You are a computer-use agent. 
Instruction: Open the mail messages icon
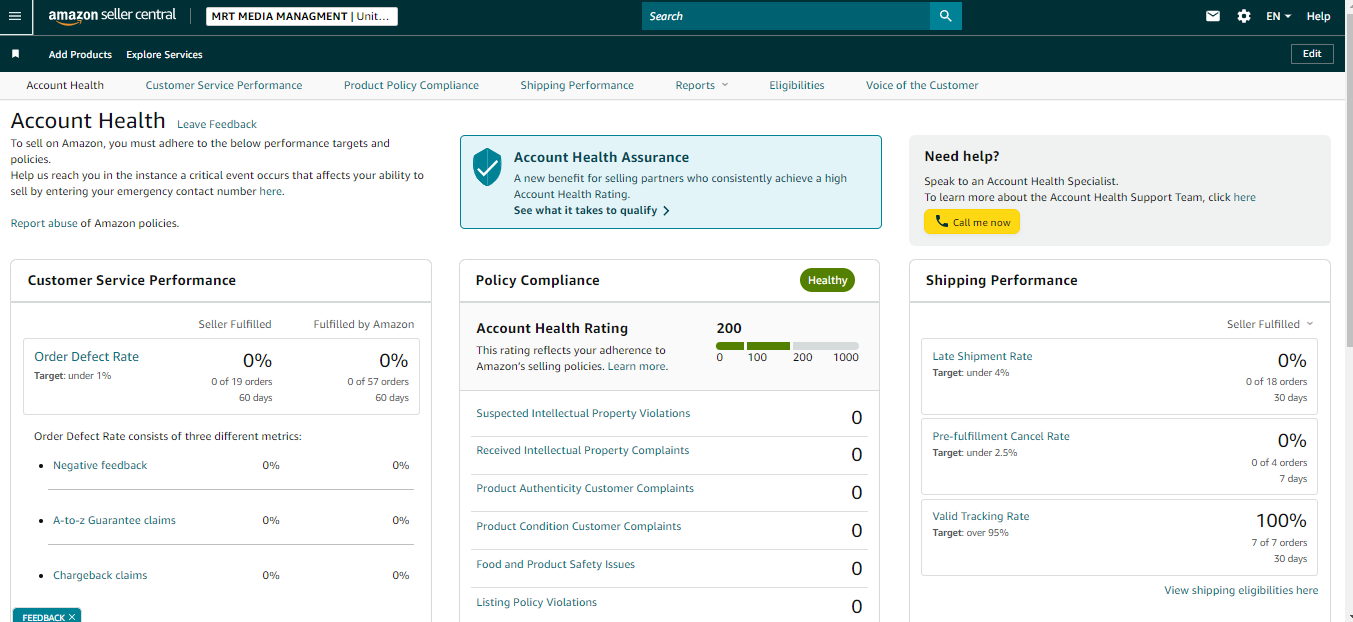click(x=1213, y=16)
